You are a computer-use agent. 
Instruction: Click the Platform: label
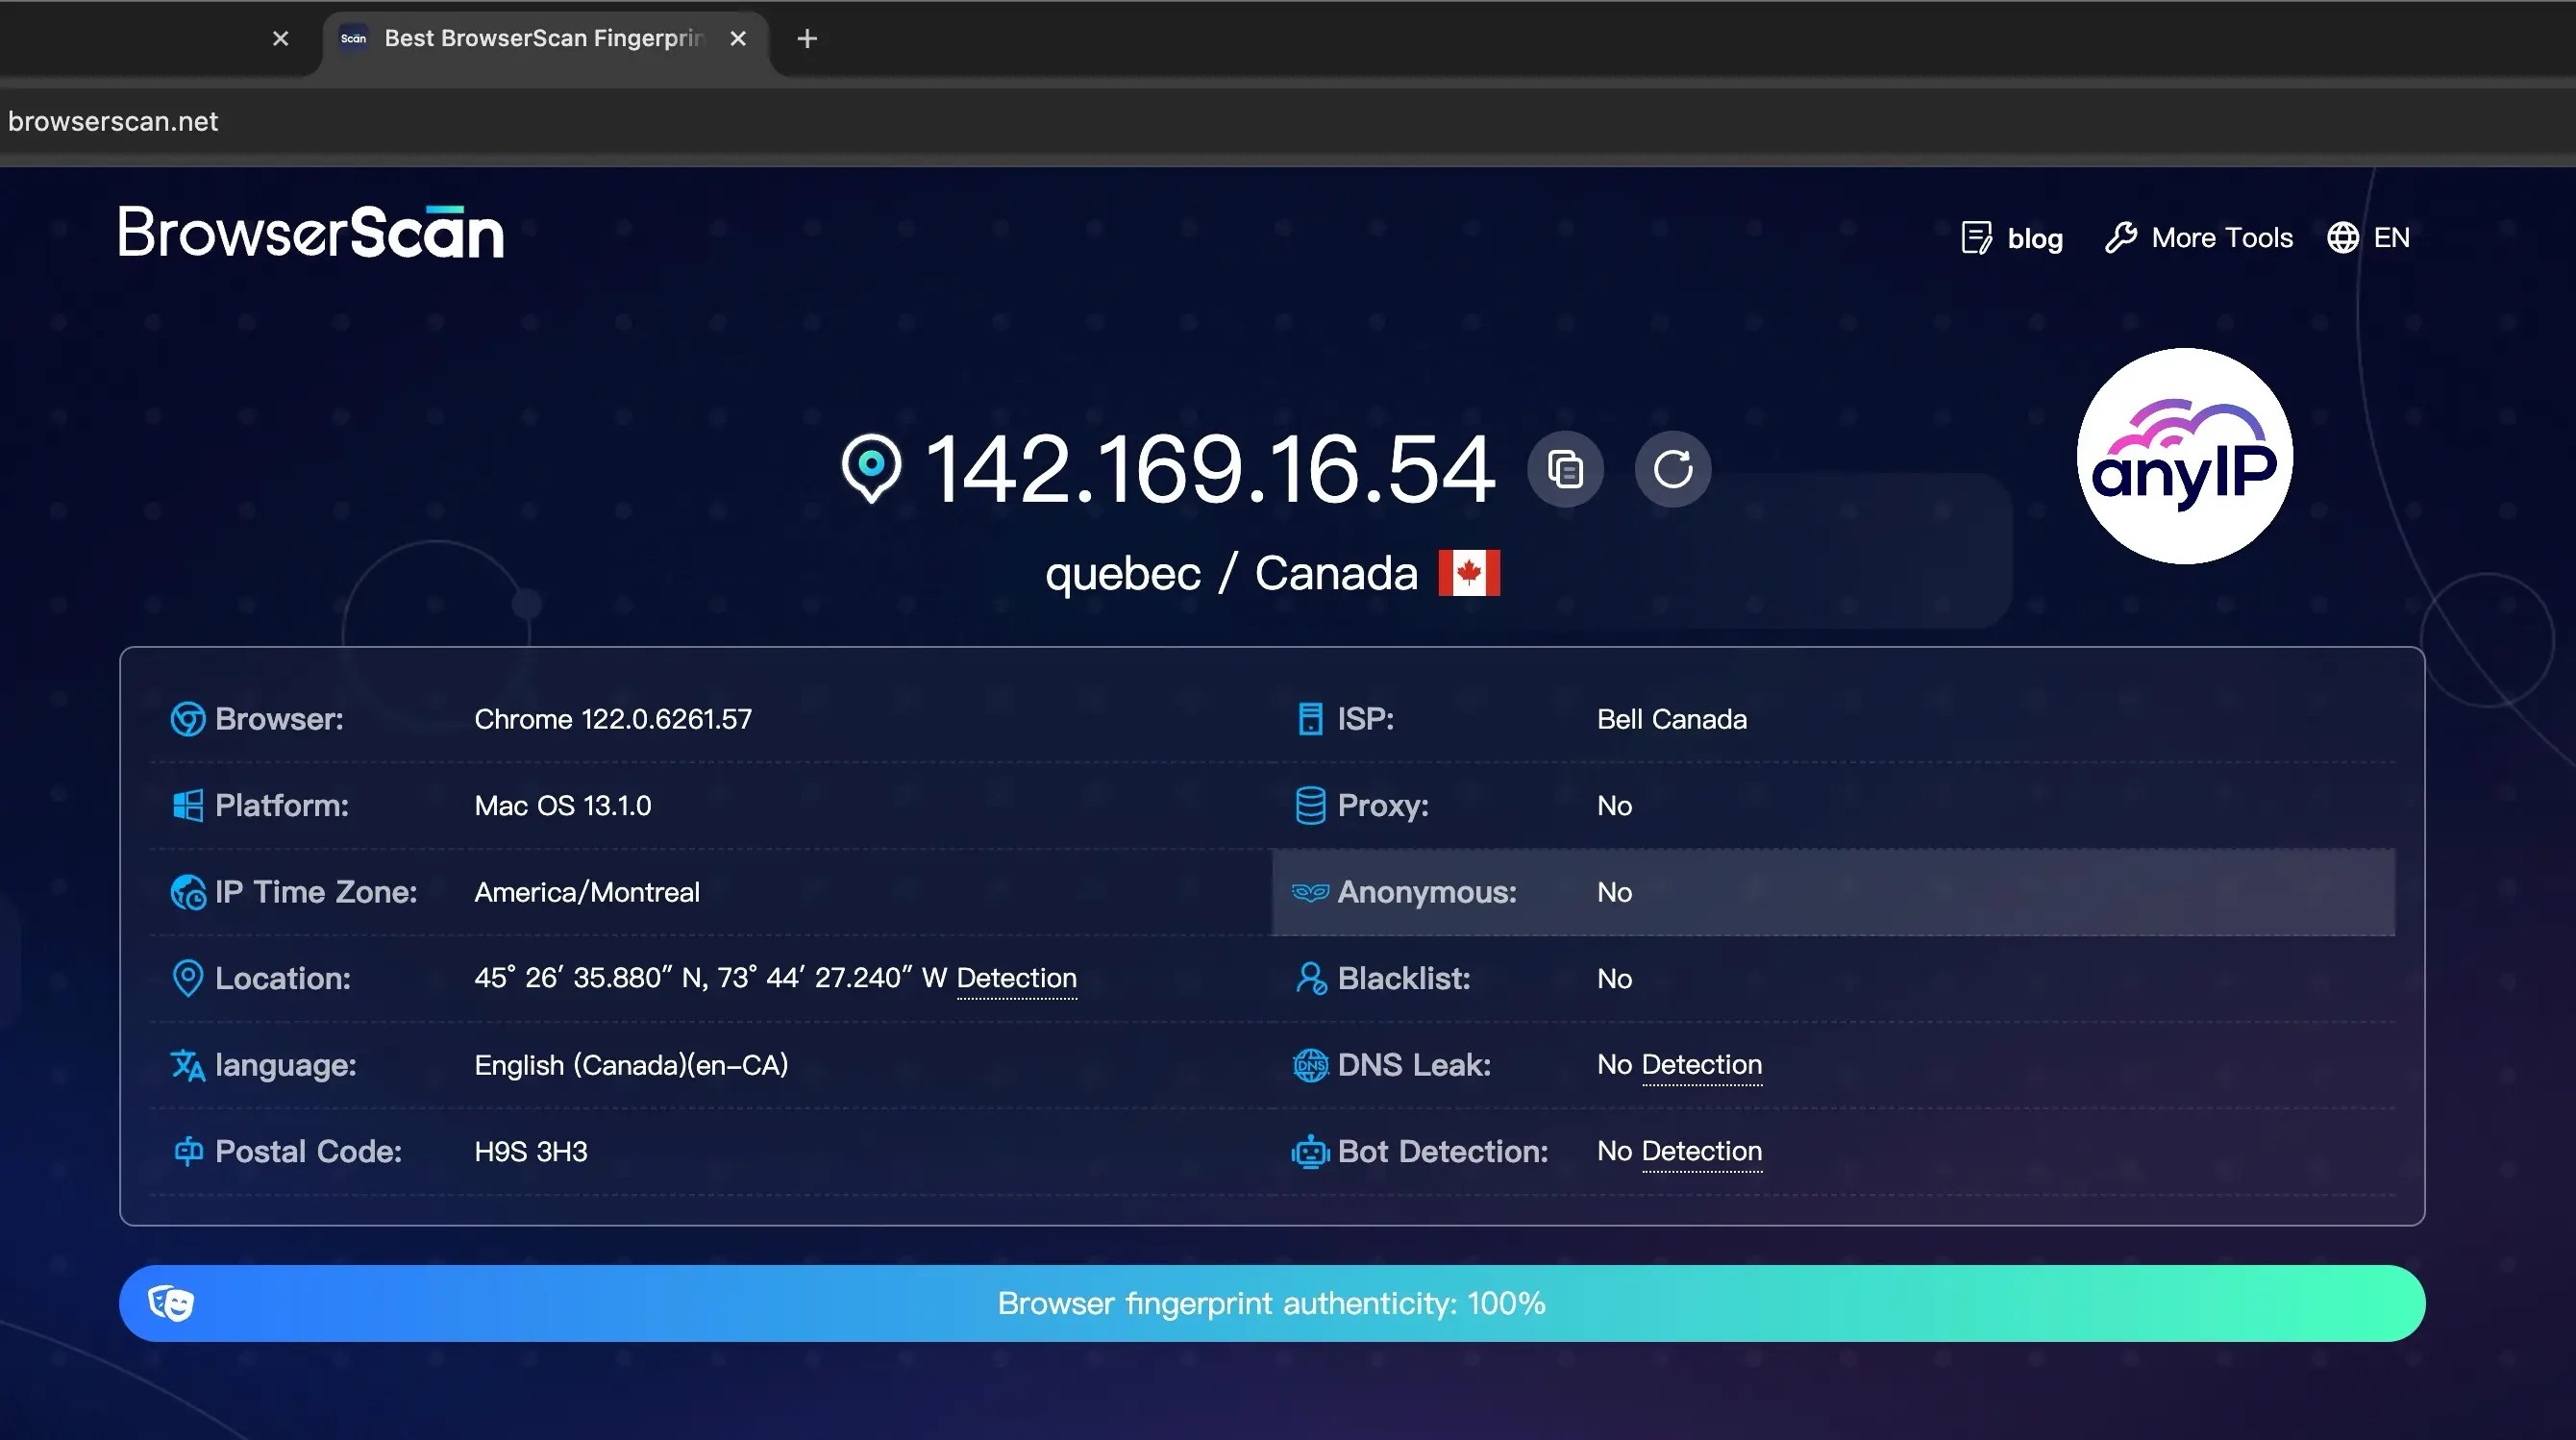(282, 806)
